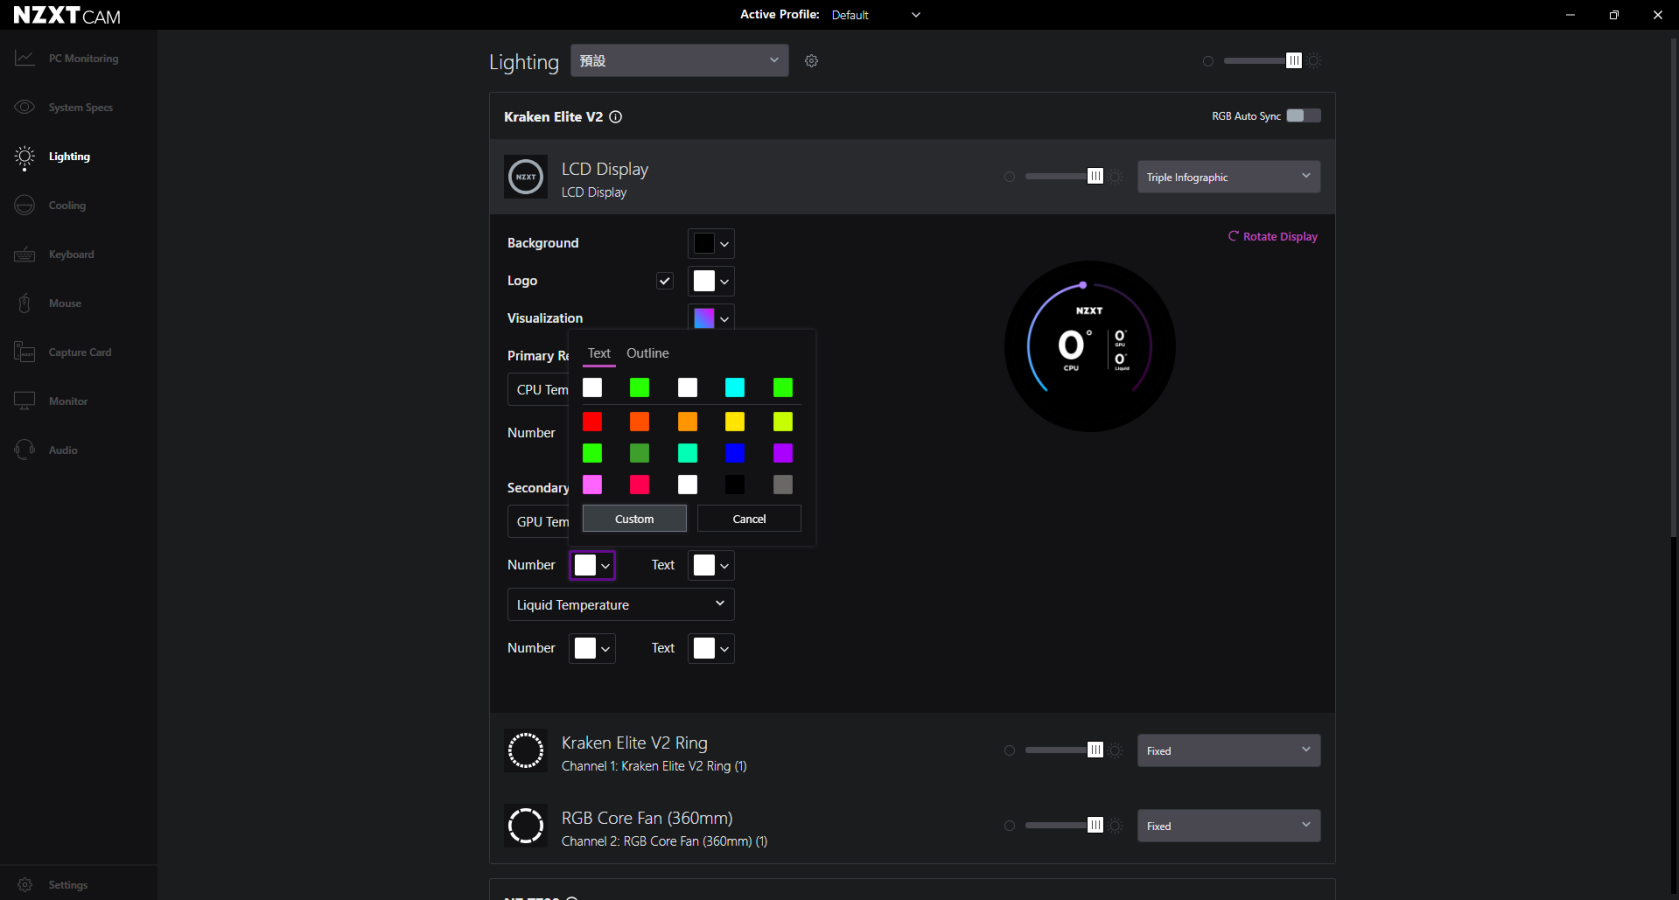This screenshot has width=1679, height=900.
Task: Open the Audio section
Action: pyautogui.click(x=63, y=451)
